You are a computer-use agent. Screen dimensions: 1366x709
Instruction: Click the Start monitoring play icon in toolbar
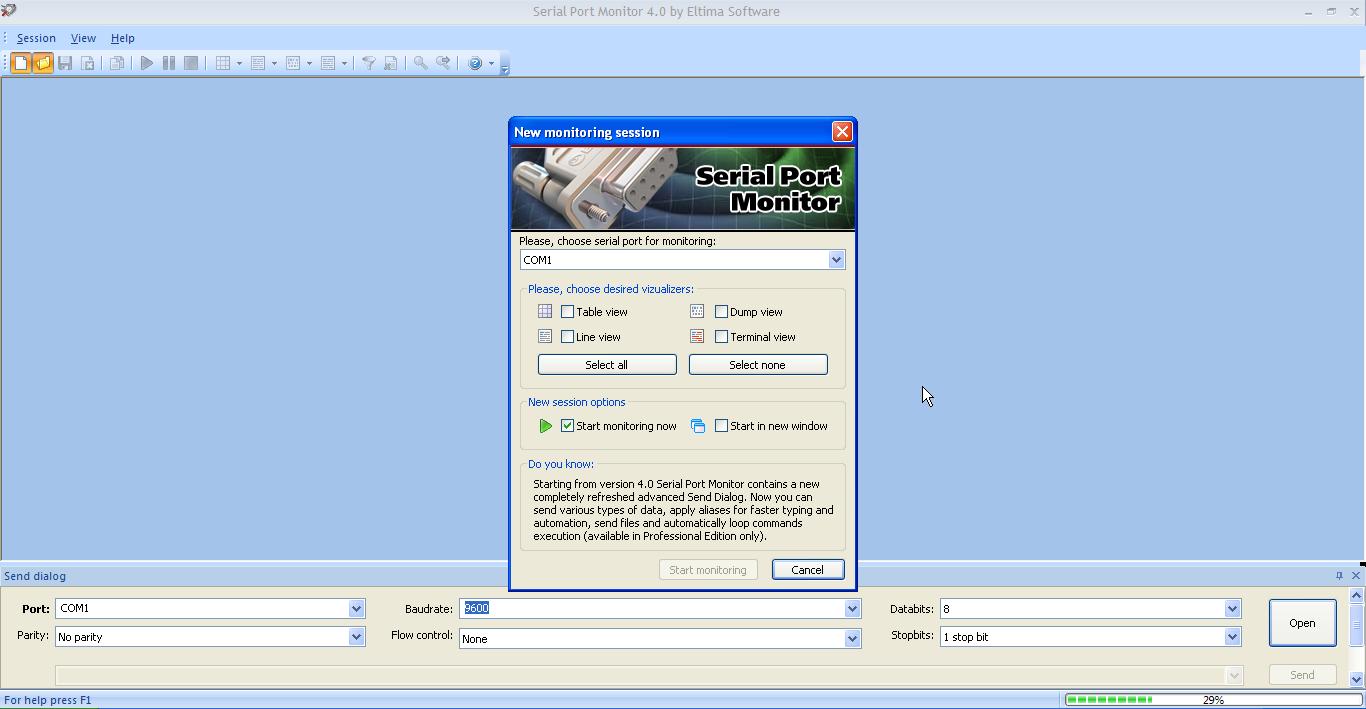click(x=147, y=63)
